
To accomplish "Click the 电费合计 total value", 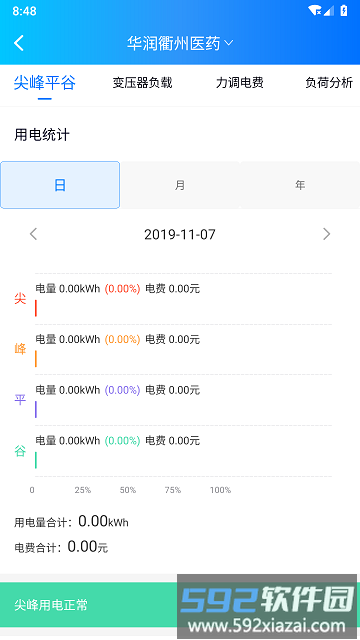I will coord(88,547).
